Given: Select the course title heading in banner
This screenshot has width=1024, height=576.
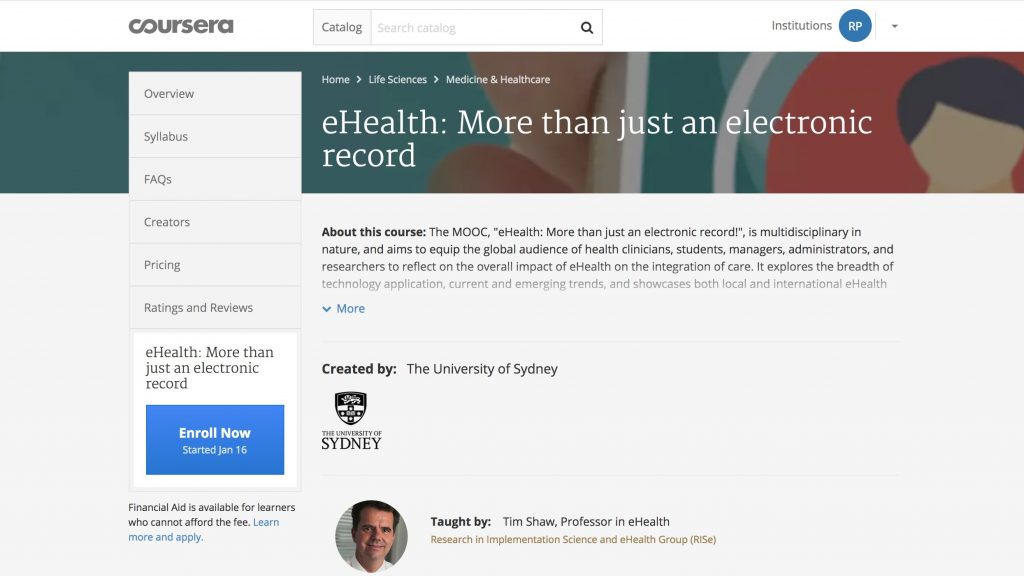Looking at the screenshot, I should tap(596, 138).
